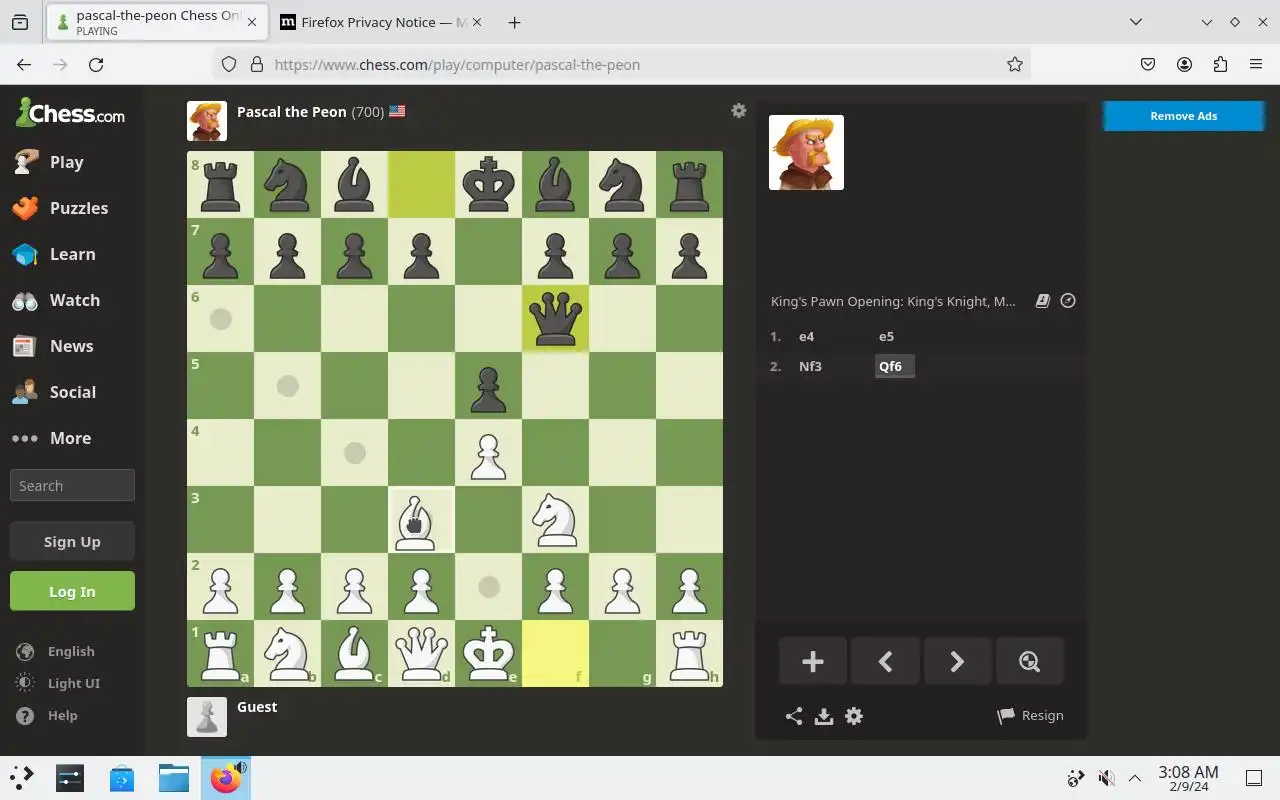1280x800 pixels.
Task: Change language via English option
Action: 70,651
